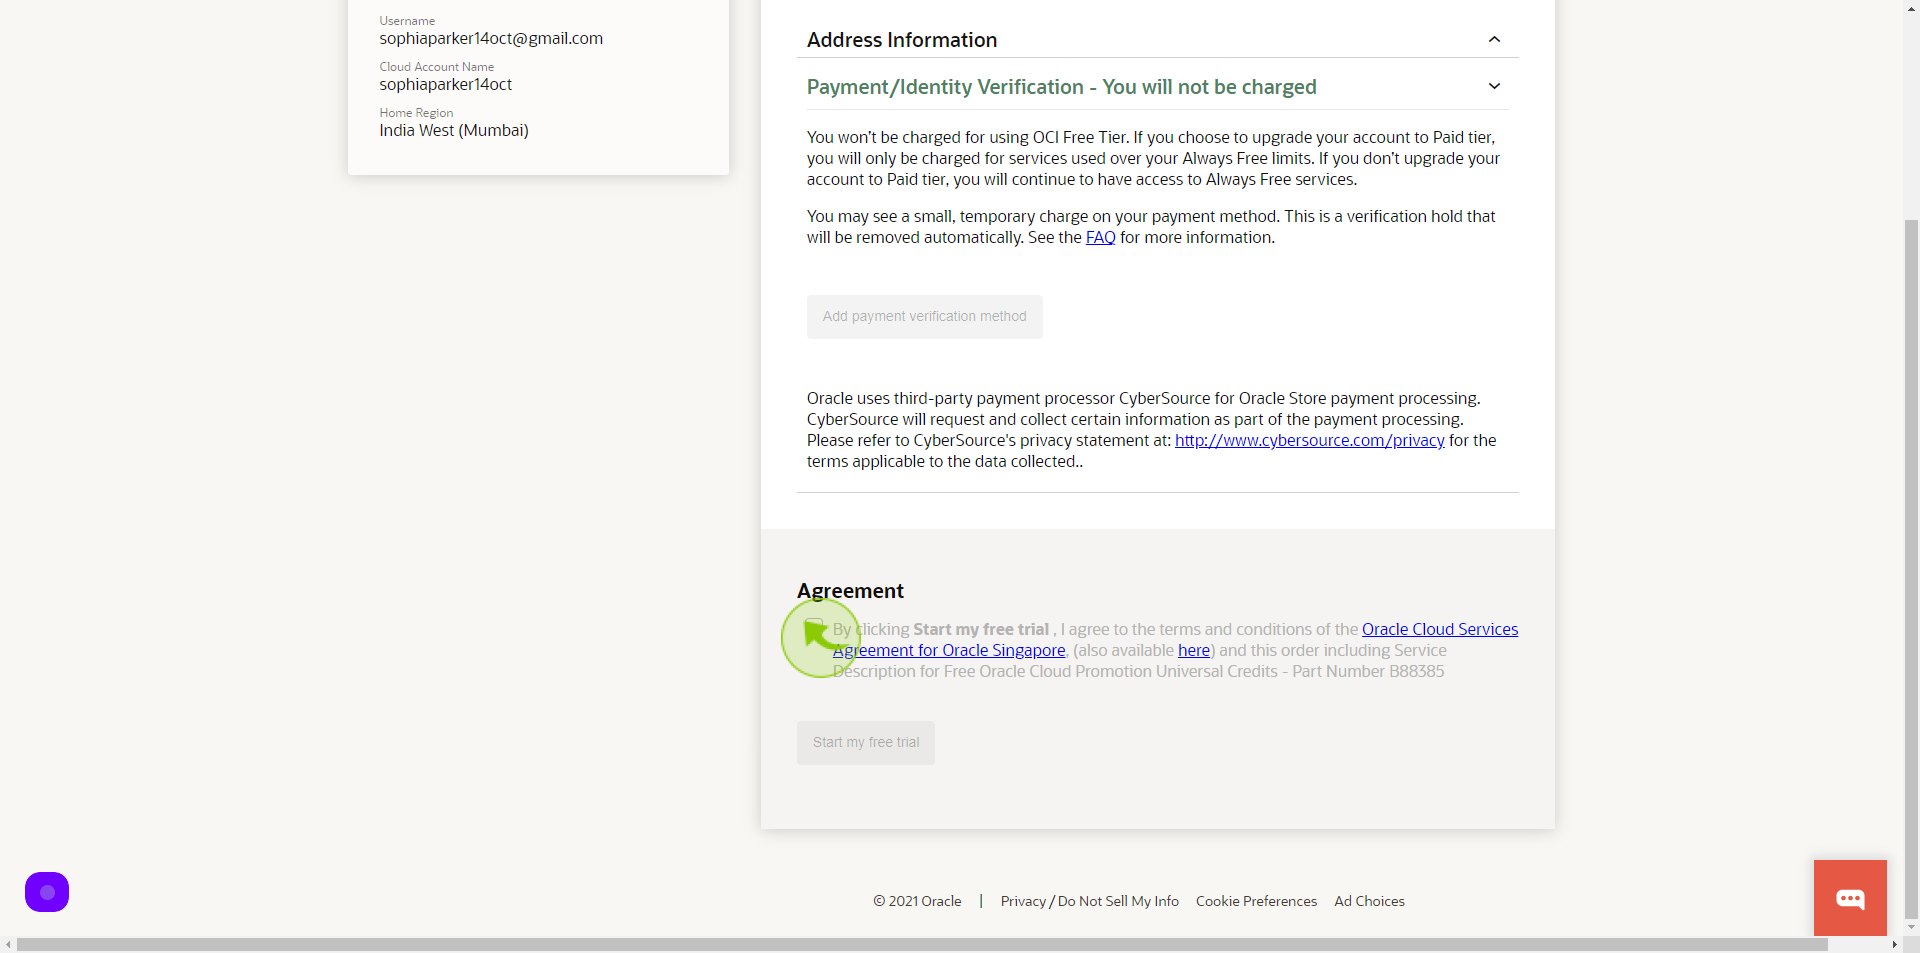
Task: Click the scroll right arrow
Action: pos(1894,944)
